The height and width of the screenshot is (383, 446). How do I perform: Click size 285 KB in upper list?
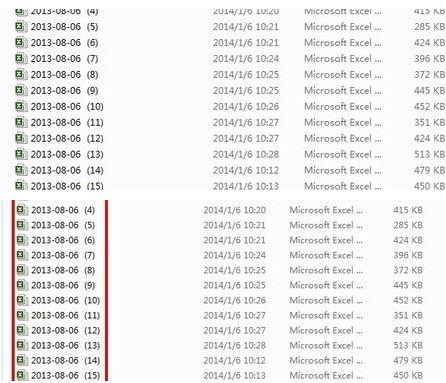click(429, 27)
